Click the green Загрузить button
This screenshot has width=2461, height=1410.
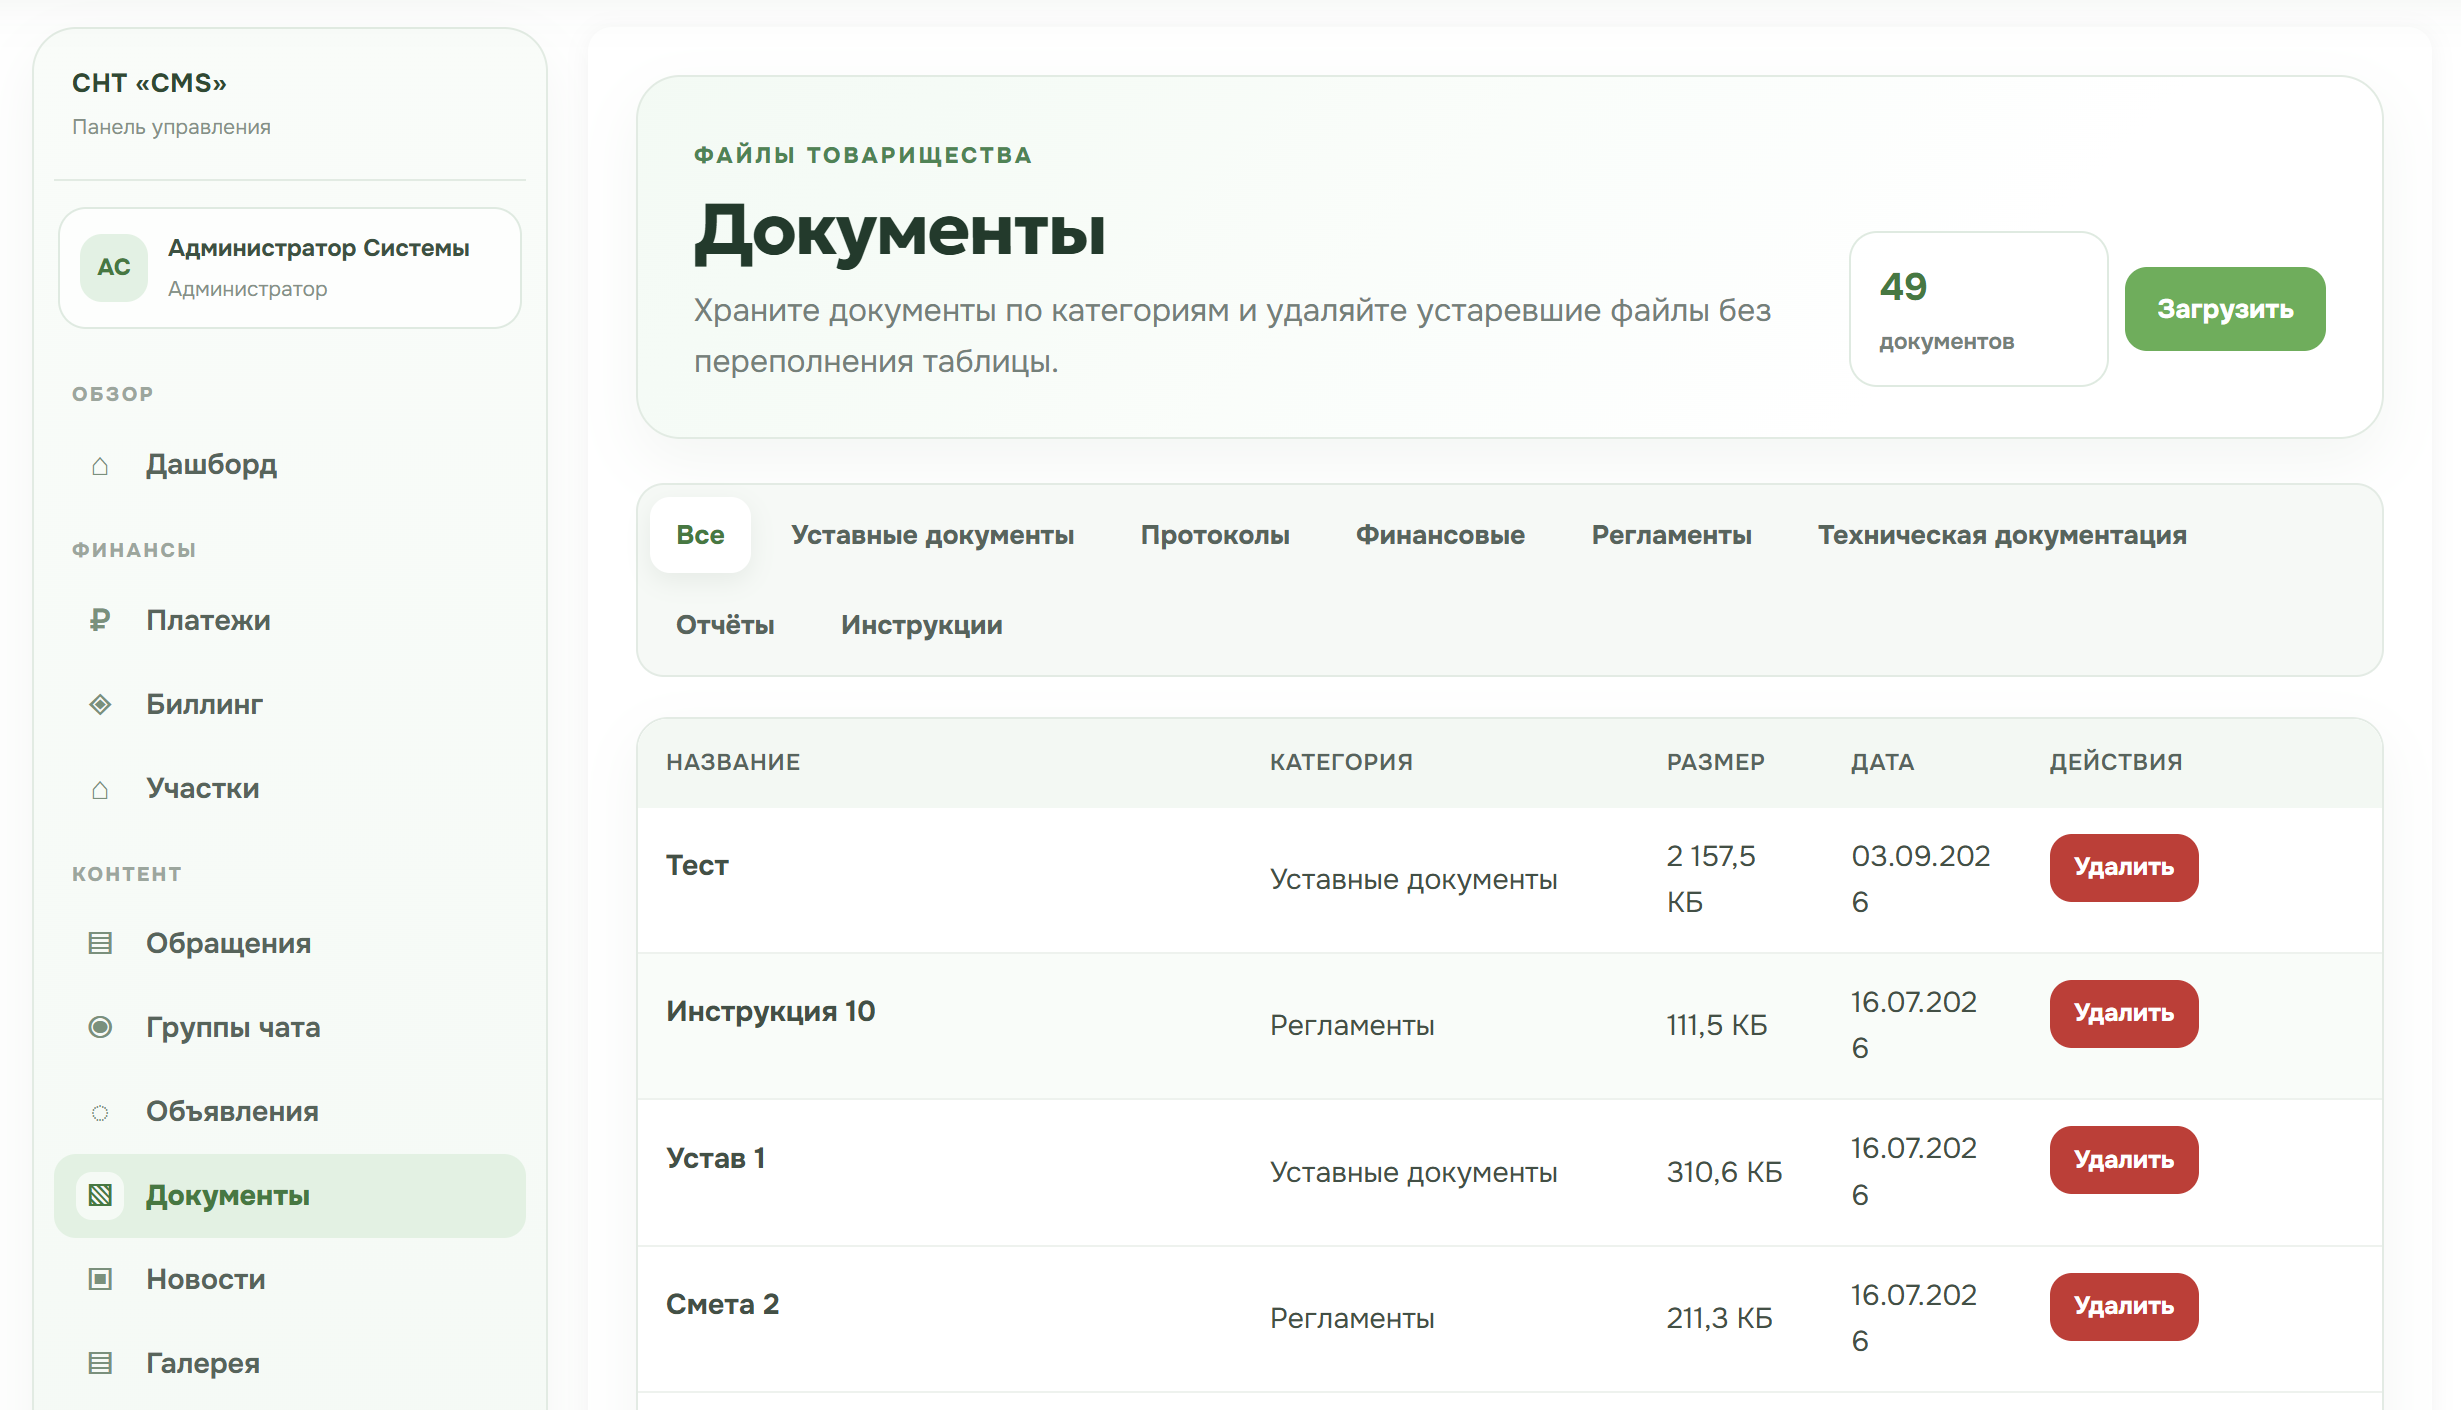(x=2225, y=309)
